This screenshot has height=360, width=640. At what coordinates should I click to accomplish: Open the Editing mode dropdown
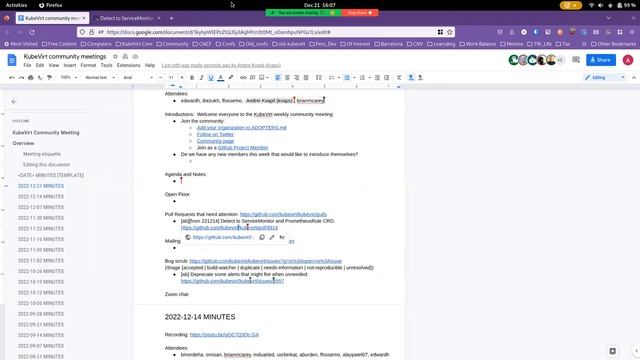tap(604, 78)
